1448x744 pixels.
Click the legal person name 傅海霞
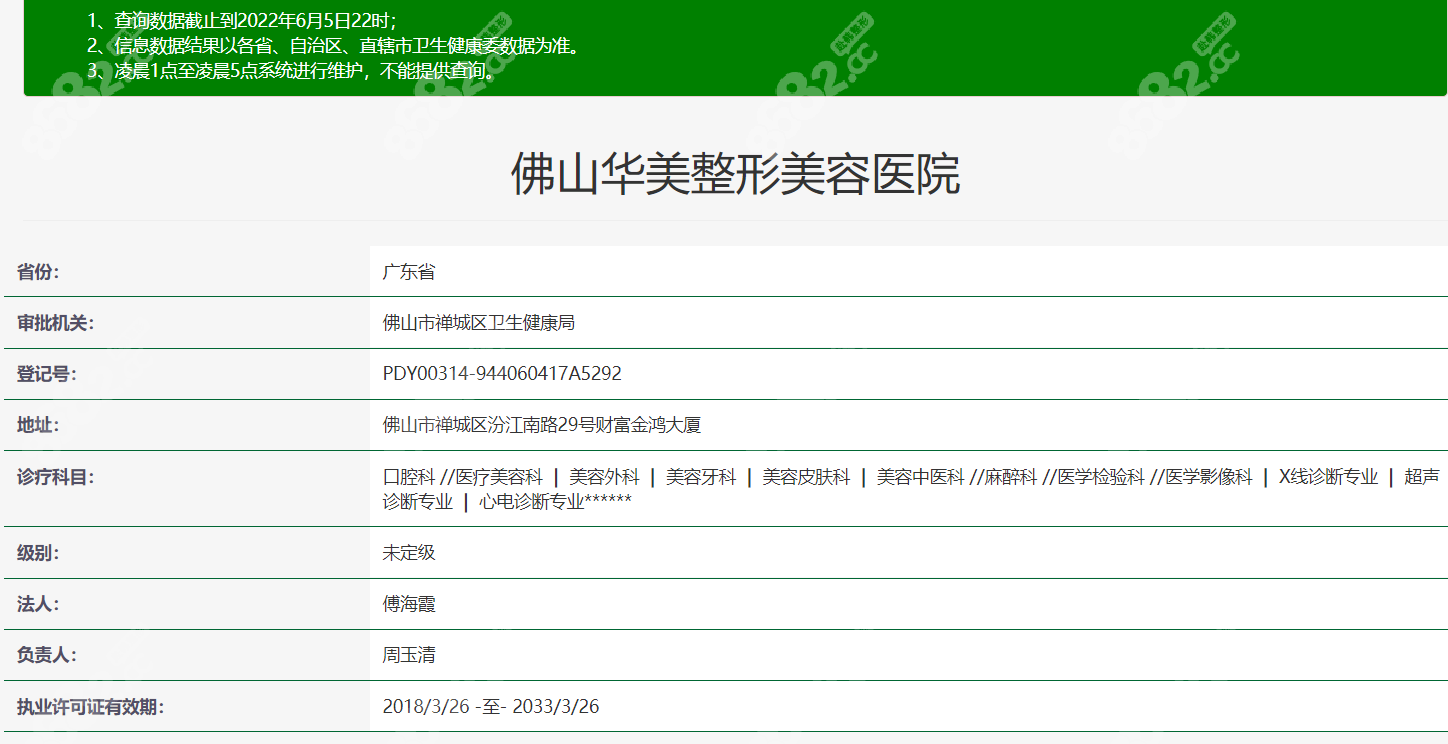tap(409, 604)
